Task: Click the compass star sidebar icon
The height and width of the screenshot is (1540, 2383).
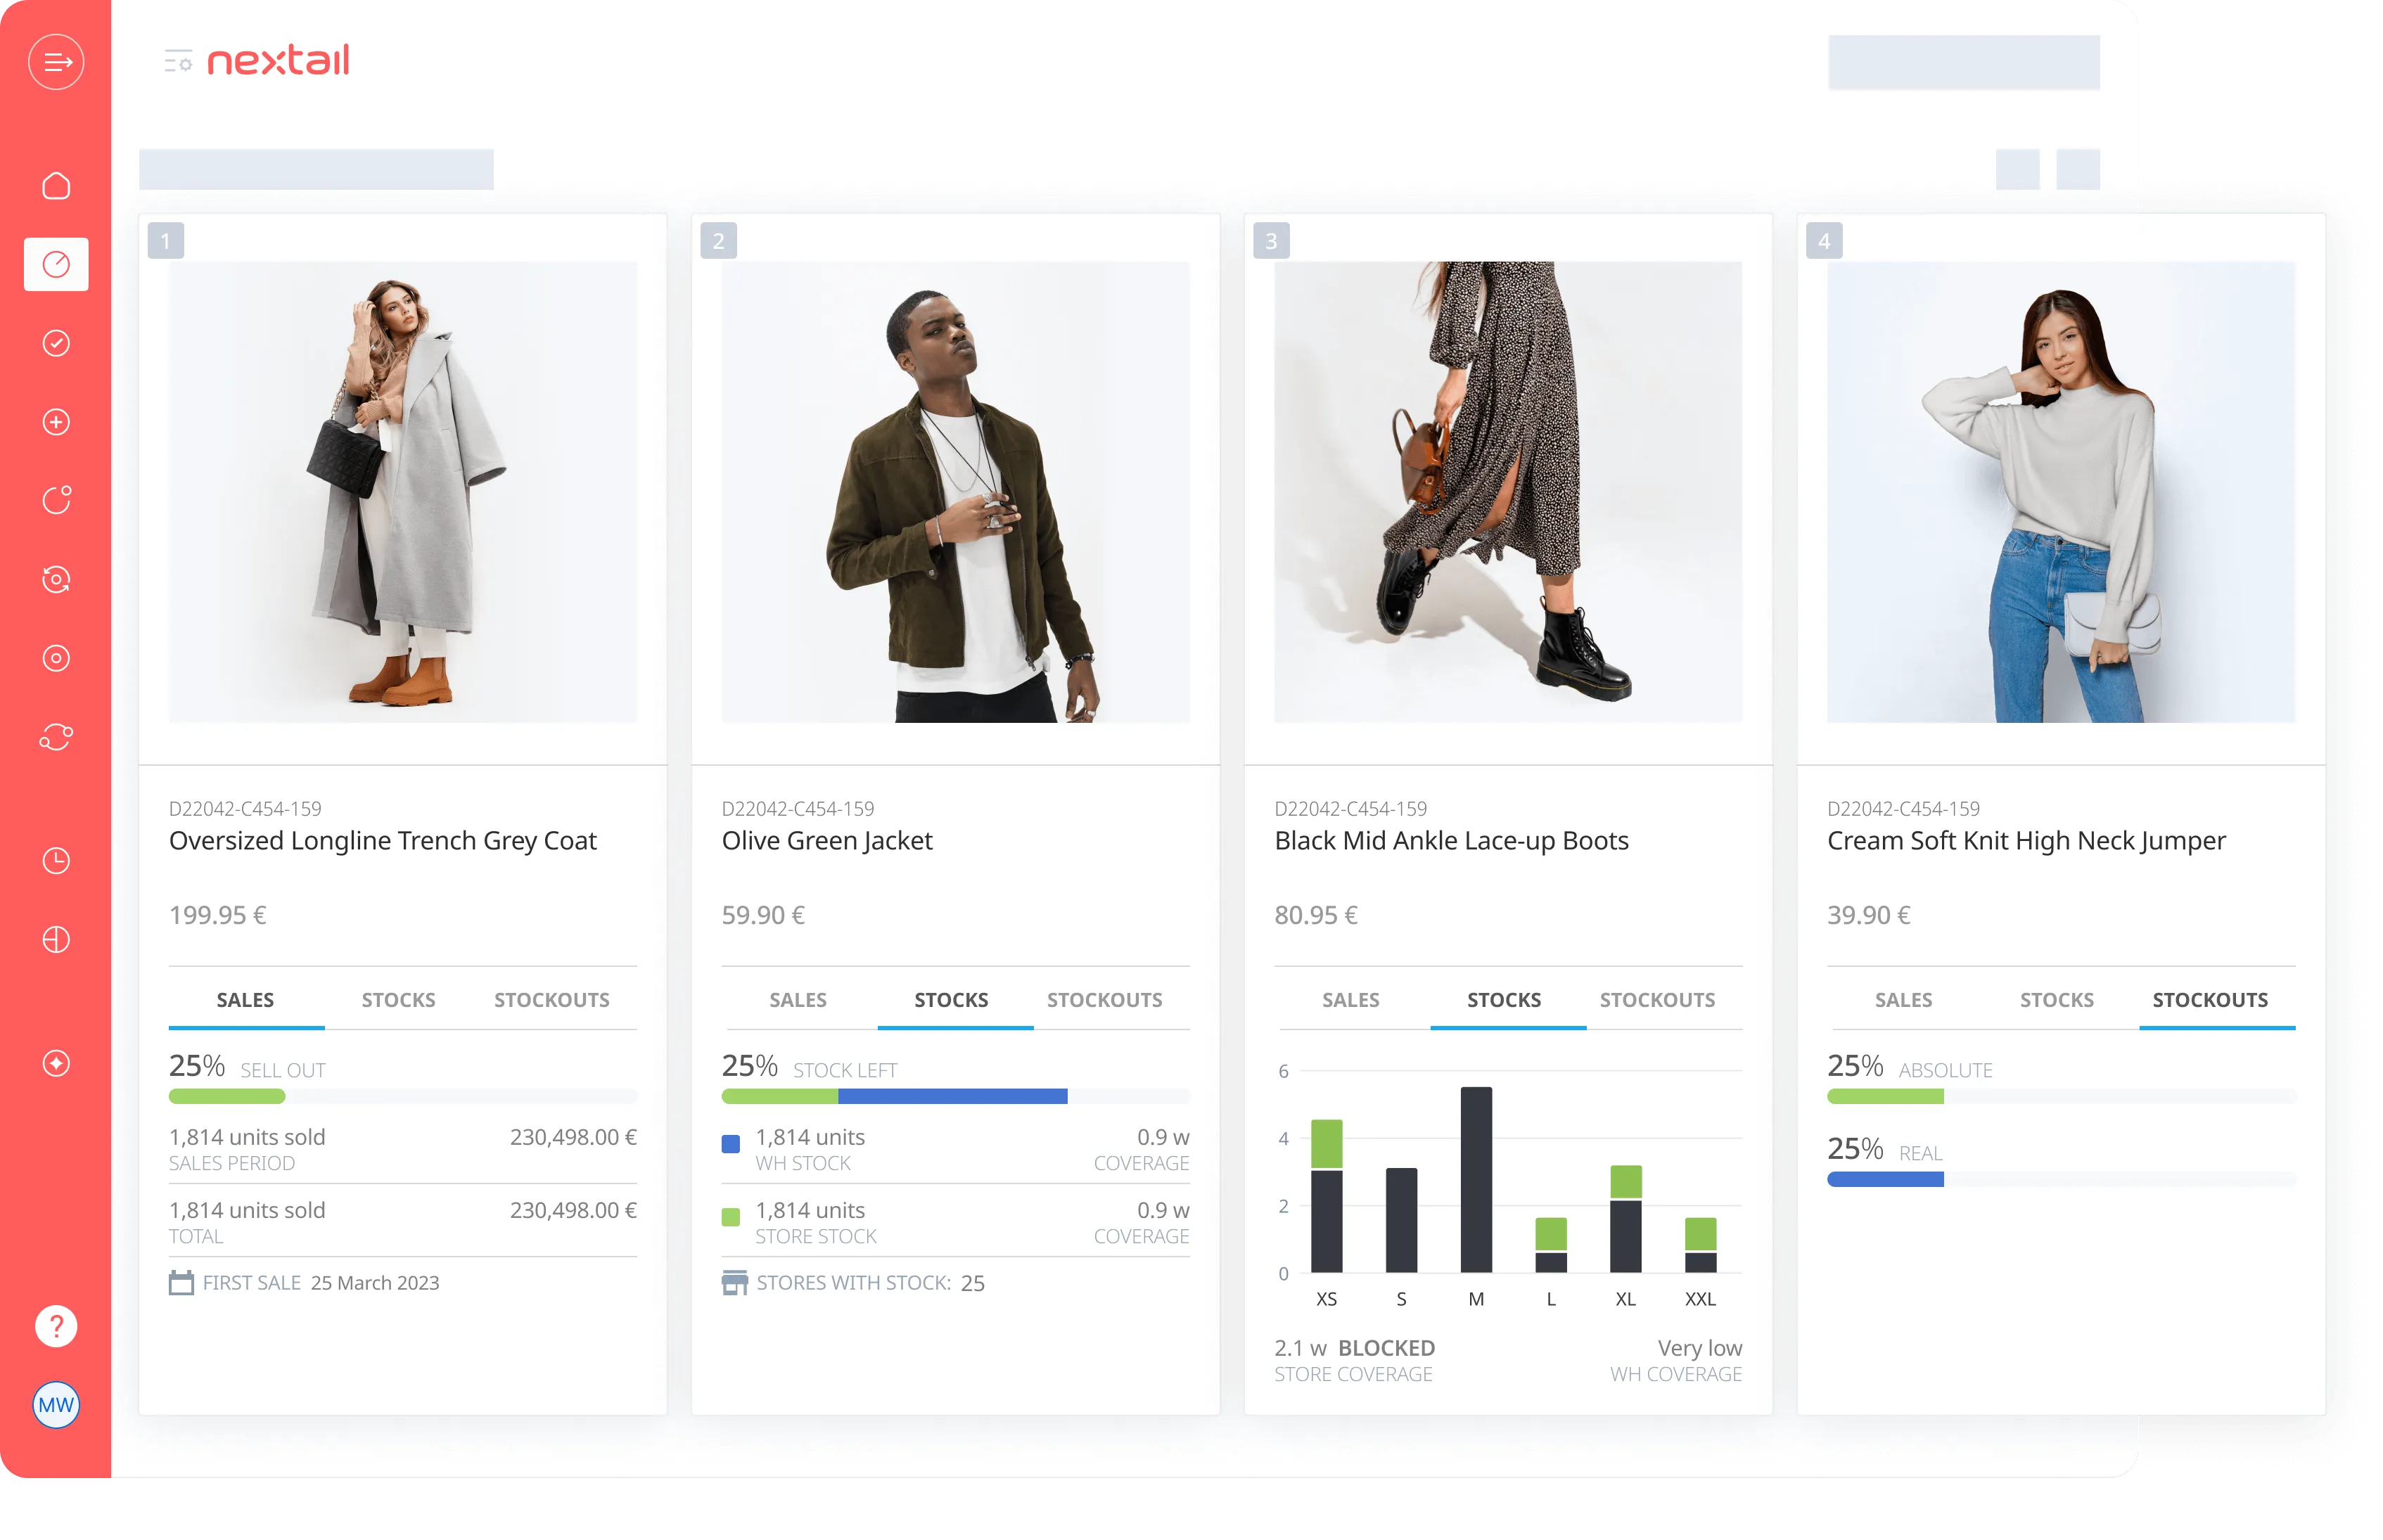Action: click(x=56, y=1063)
